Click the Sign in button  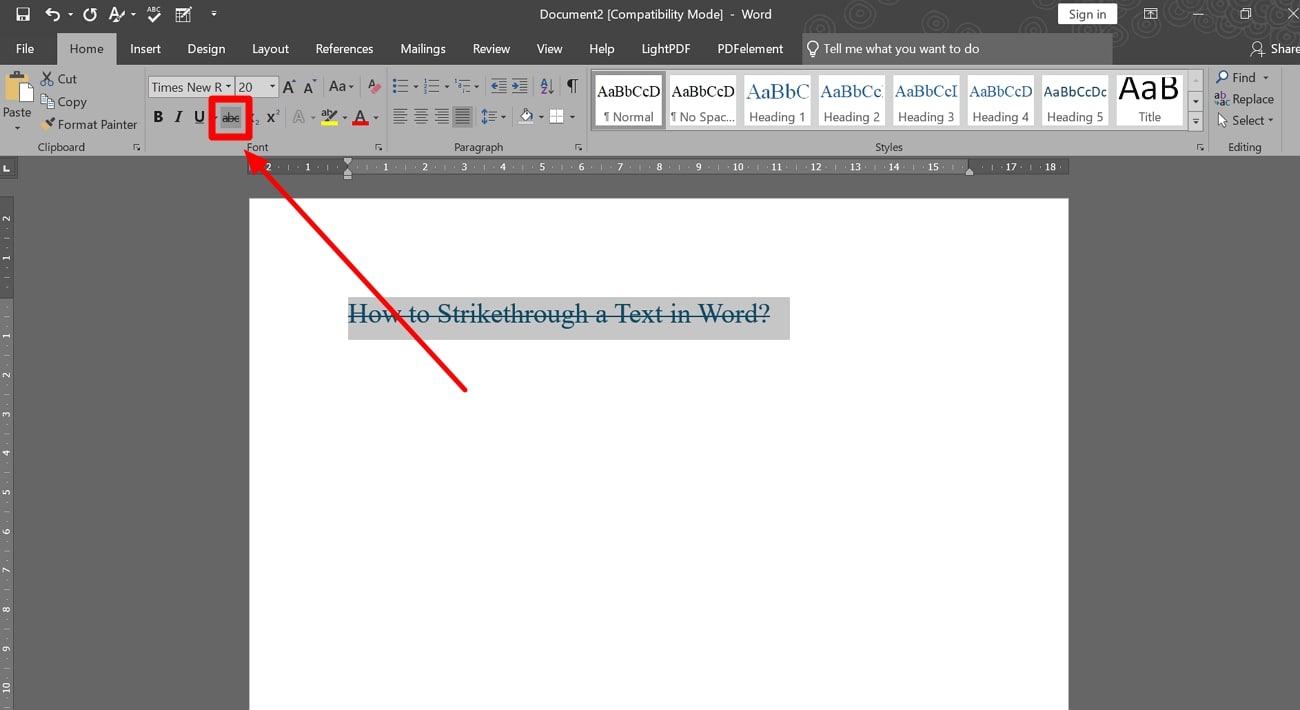pos(1087,14)
